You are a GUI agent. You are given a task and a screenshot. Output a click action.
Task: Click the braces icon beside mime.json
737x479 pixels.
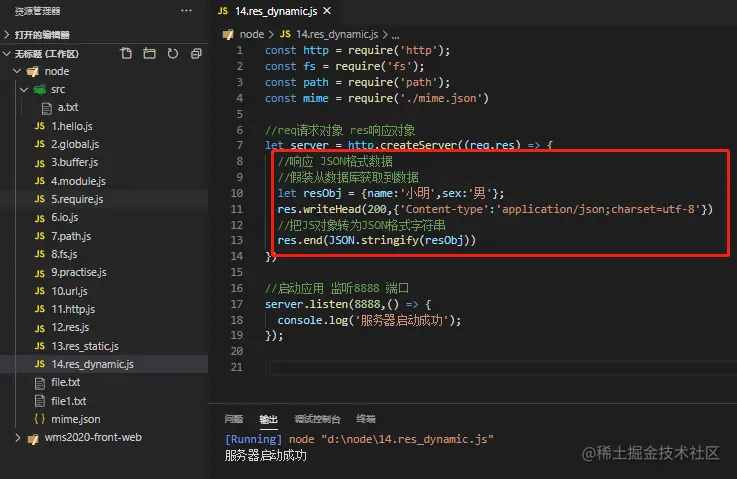click(40, 419)
